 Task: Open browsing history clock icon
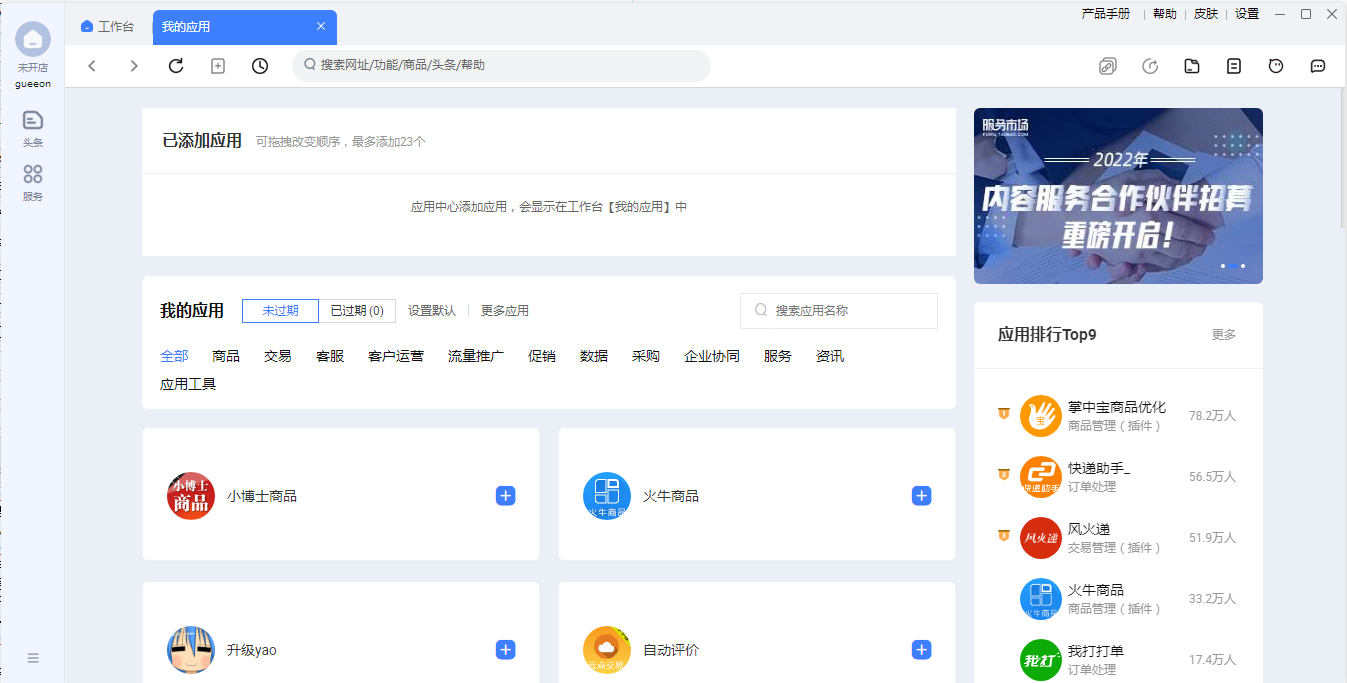coord(260,66)
